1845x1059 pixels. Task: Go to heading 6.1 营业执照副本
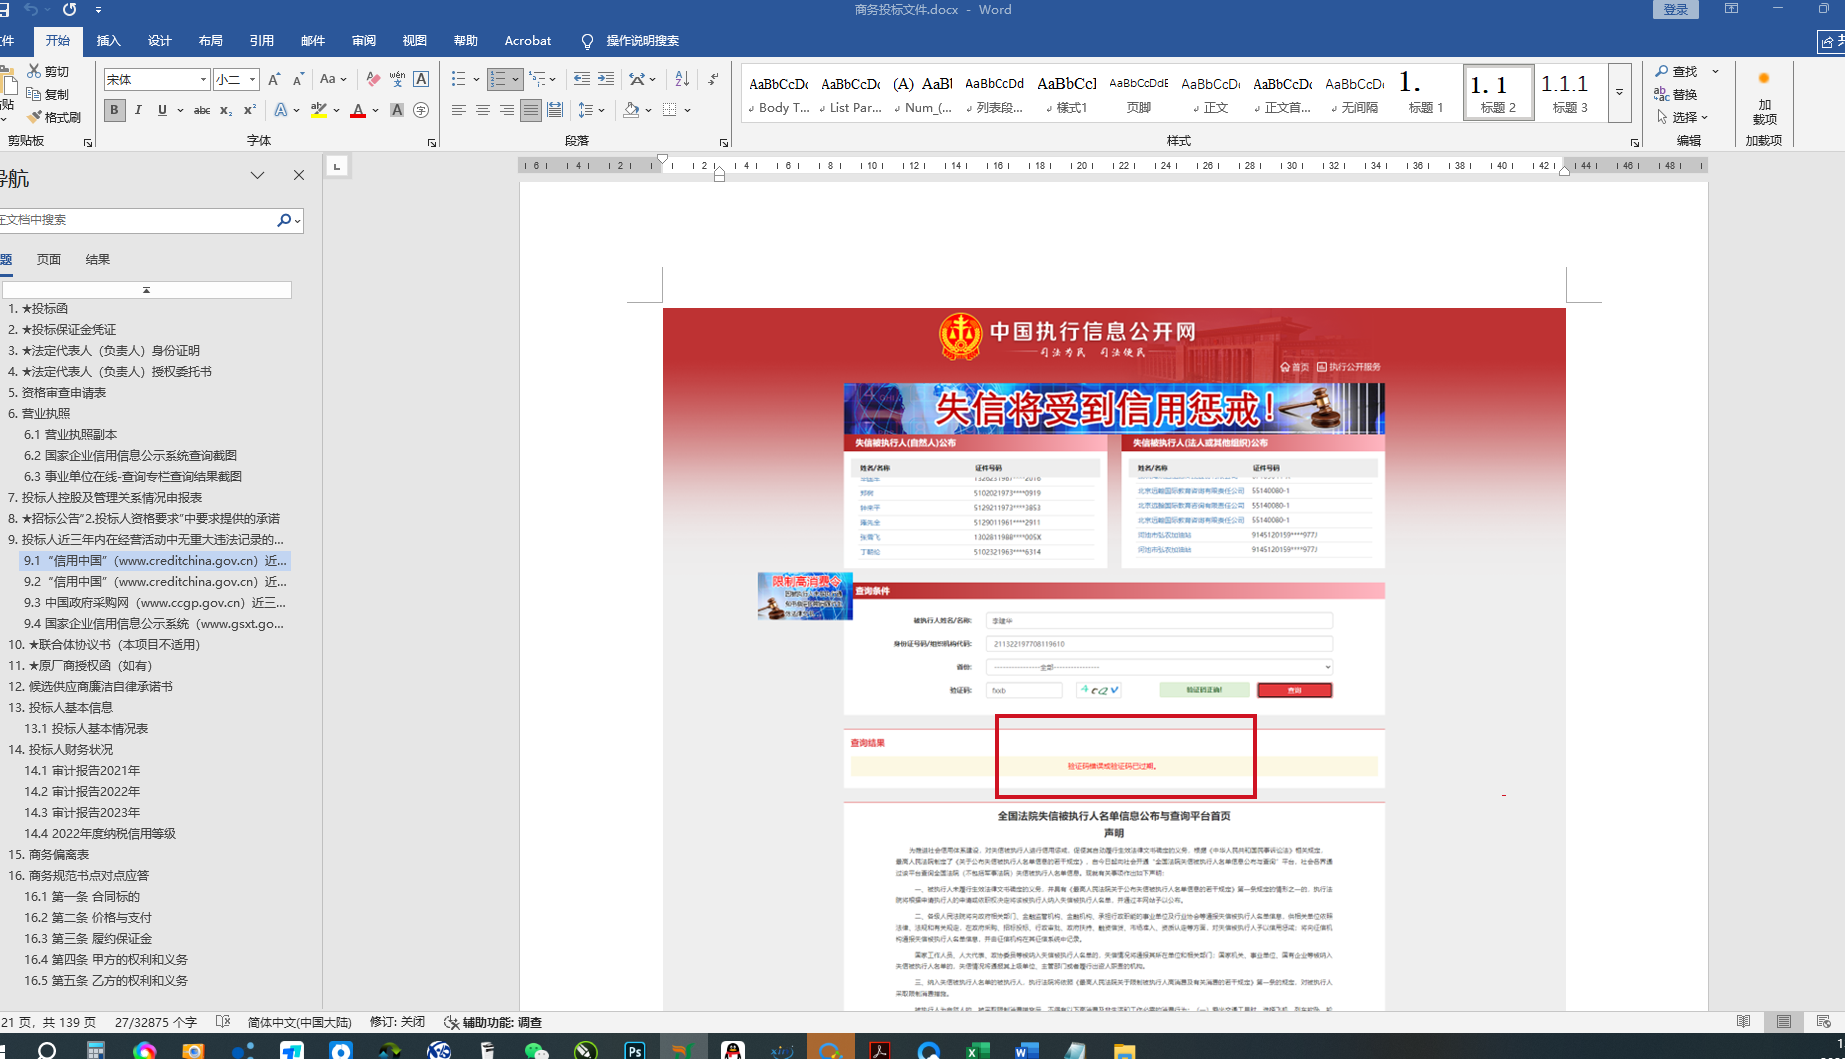(x=70, y=435)
